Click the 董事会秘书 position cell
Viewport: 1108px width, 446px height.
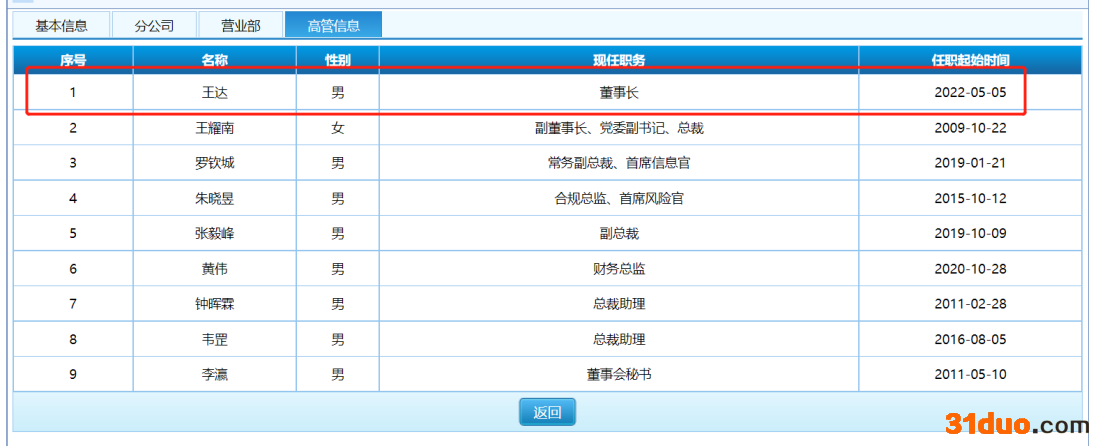click(619, 375)
